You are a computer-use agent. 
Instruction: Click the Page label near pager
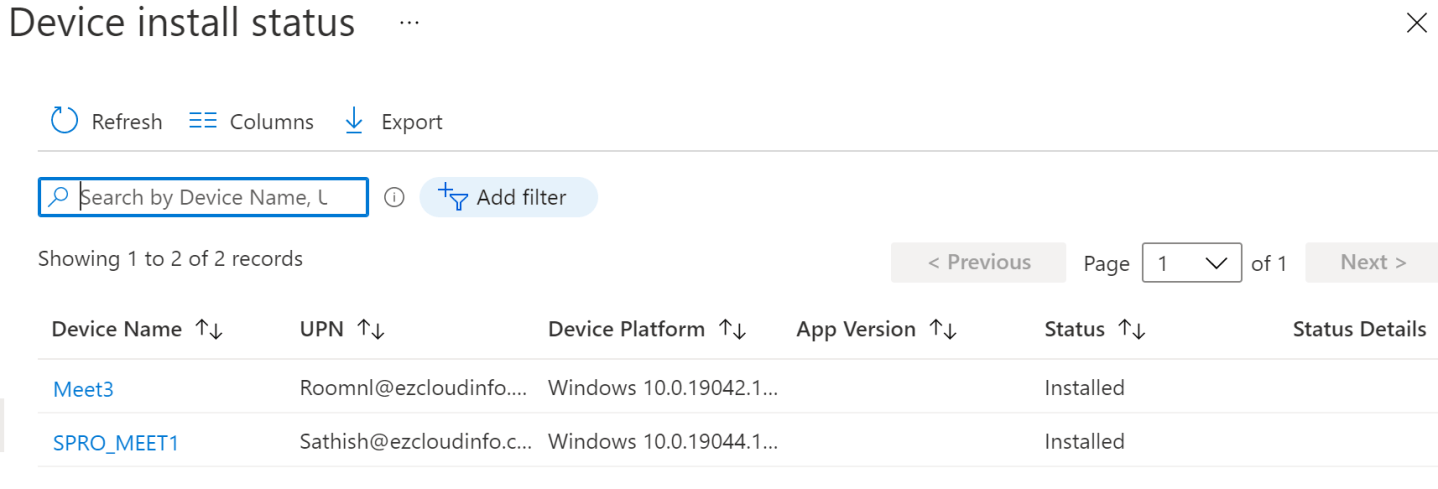pyautogui.click(x=1107, y=264)
